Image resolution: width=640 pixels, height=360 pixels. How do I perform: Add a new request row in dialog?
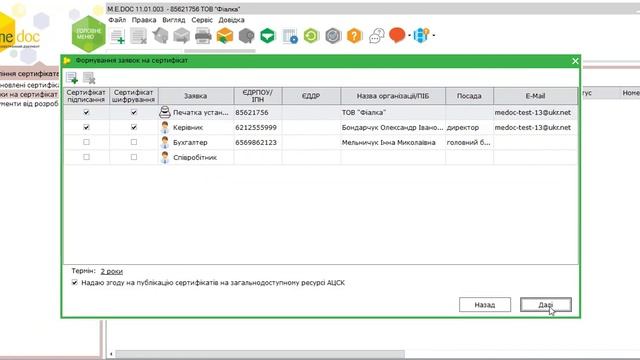(x=72, y=78)
